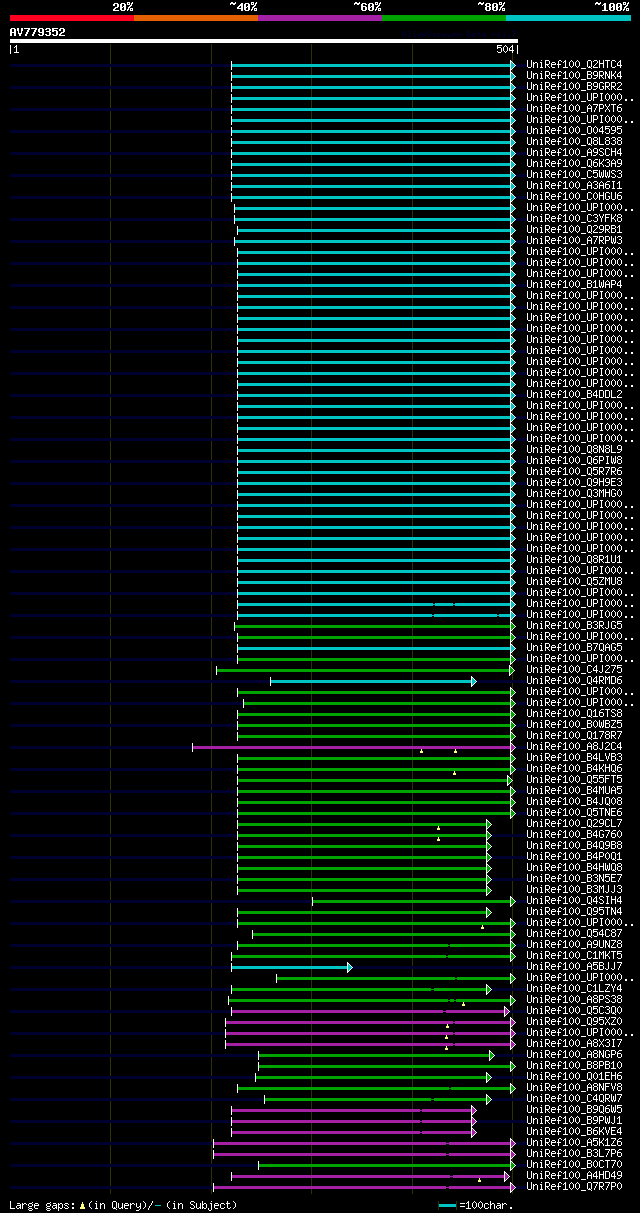
Task: Select the UniRef100_A8J2C4 label
Action: pos(574,746)
